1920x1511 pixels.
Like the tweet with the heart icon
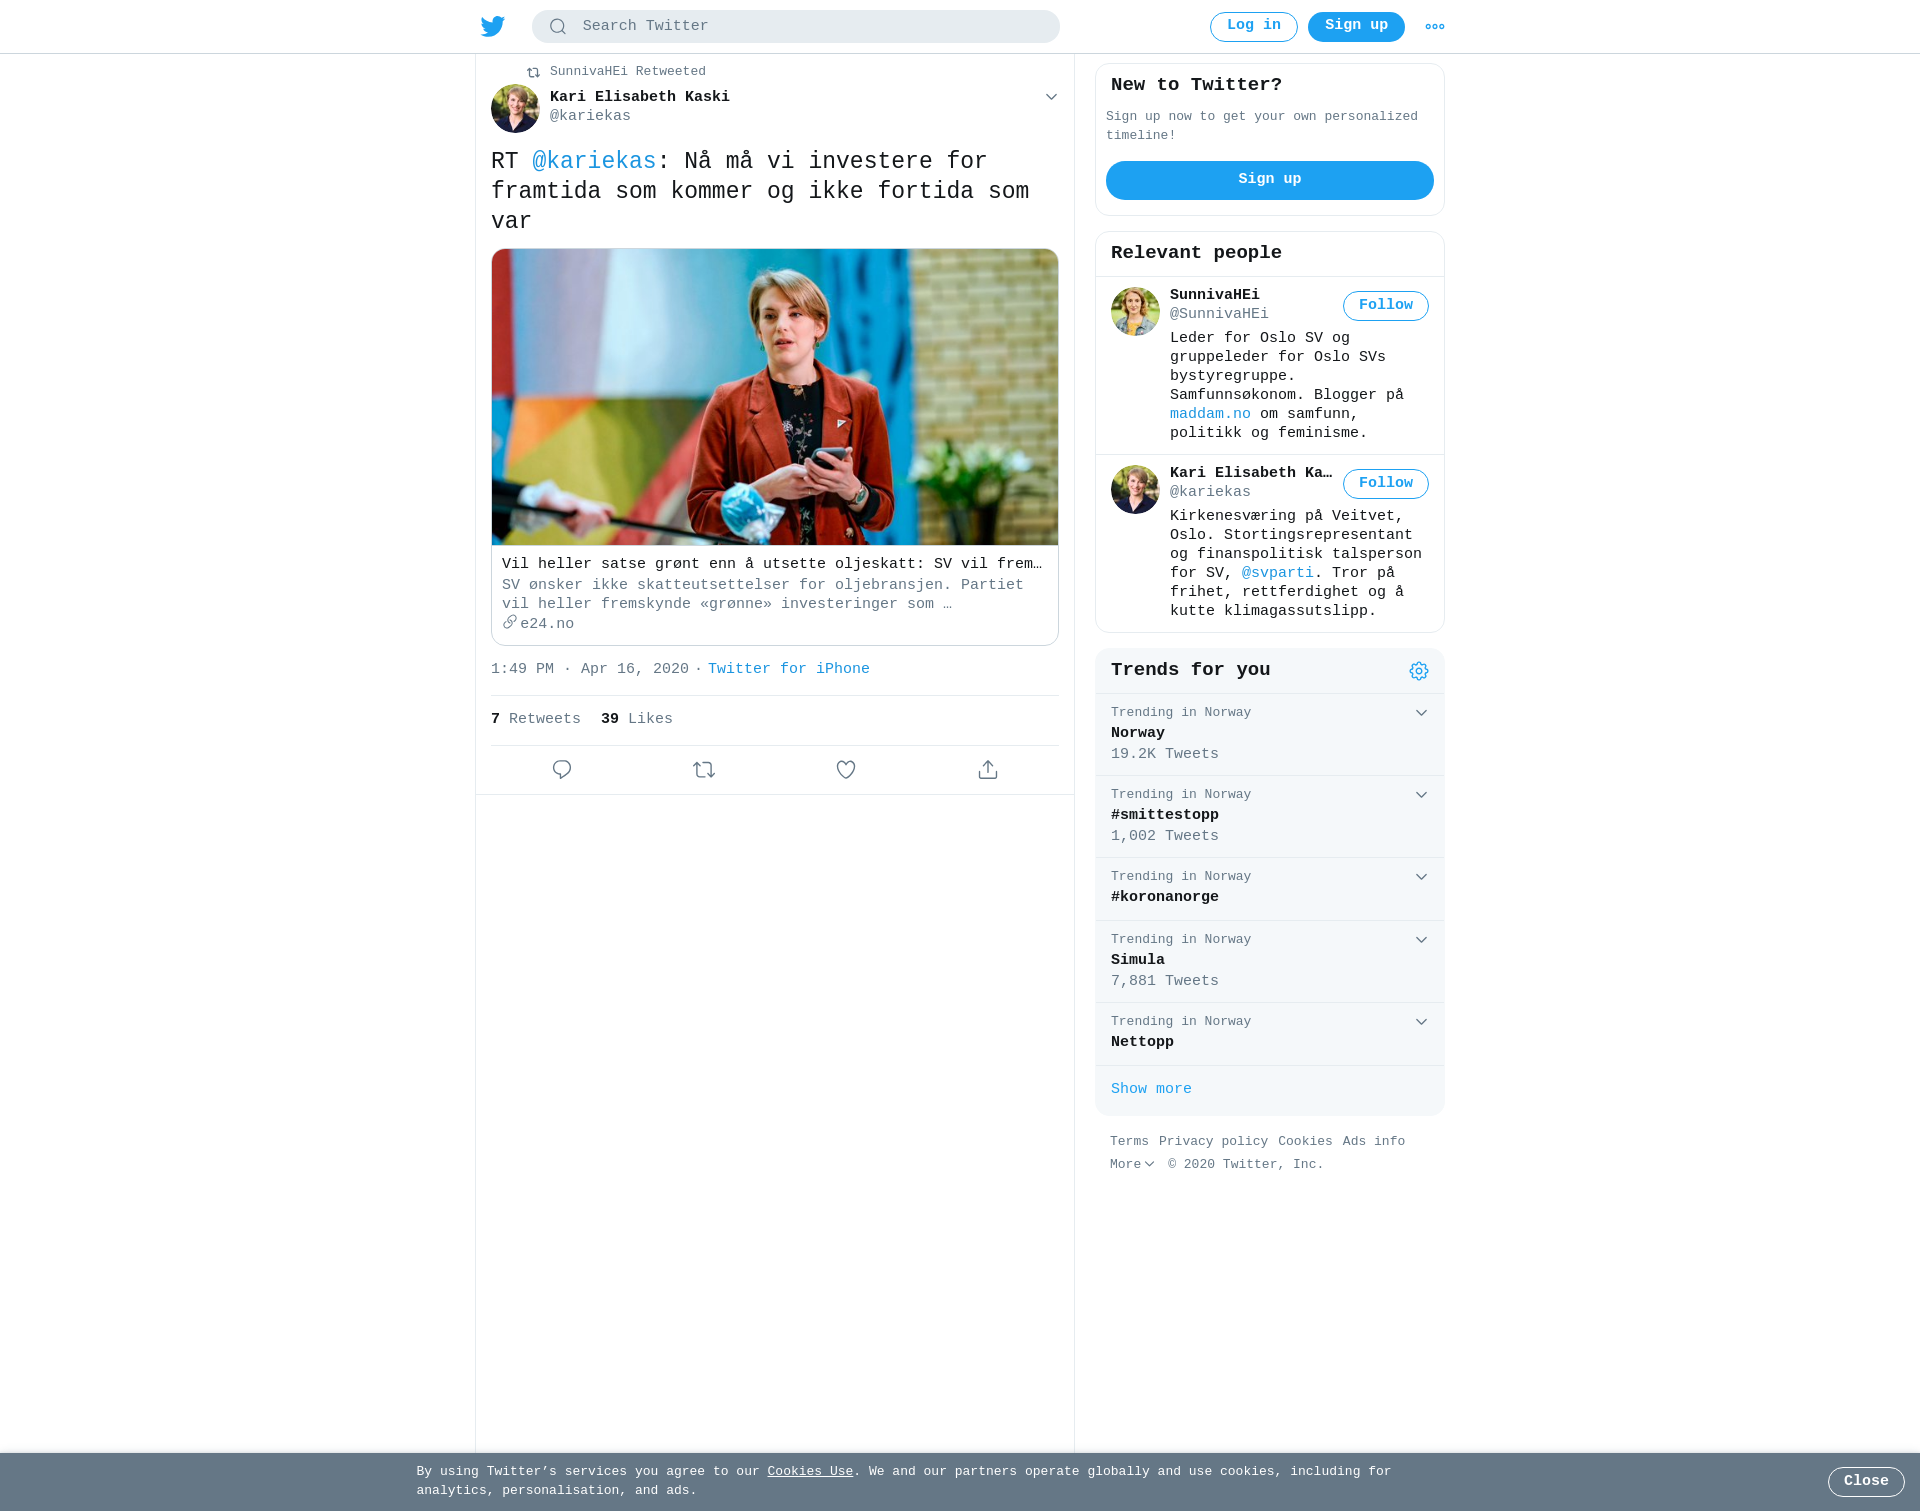click(846, 770)
